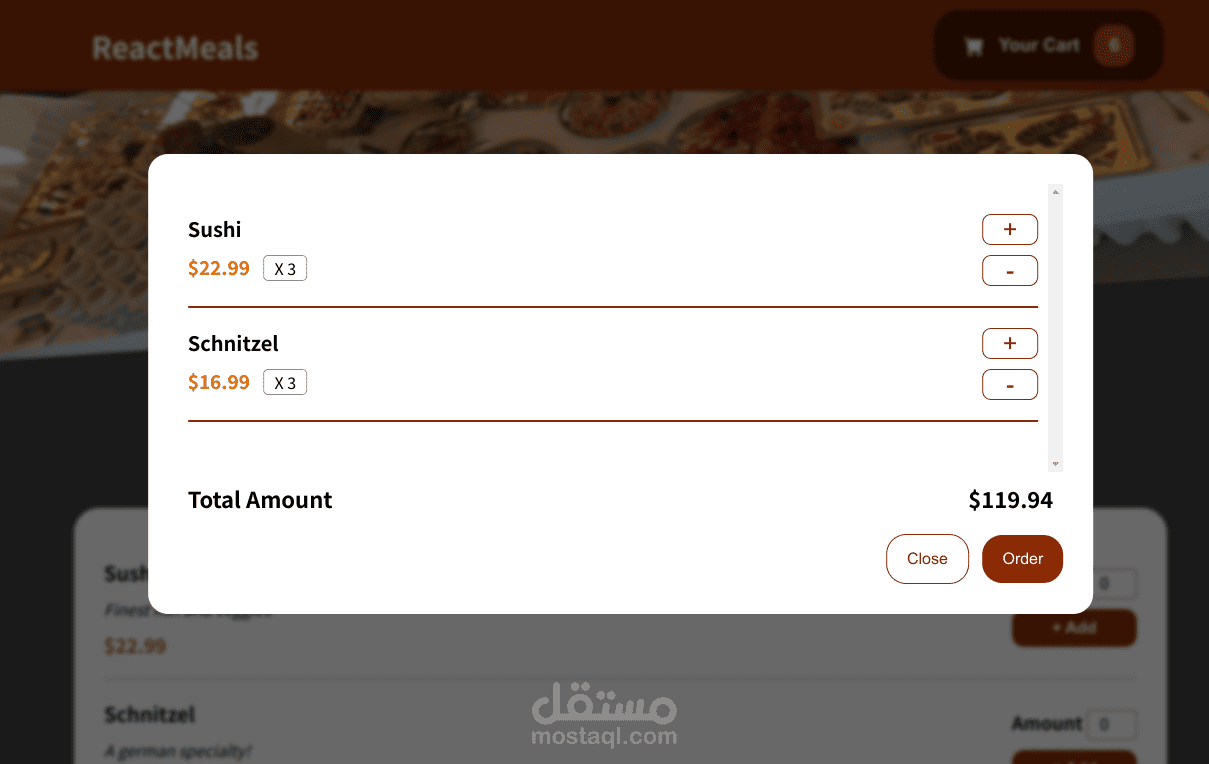Decrease Sushi quantity with minus button

1009,271
